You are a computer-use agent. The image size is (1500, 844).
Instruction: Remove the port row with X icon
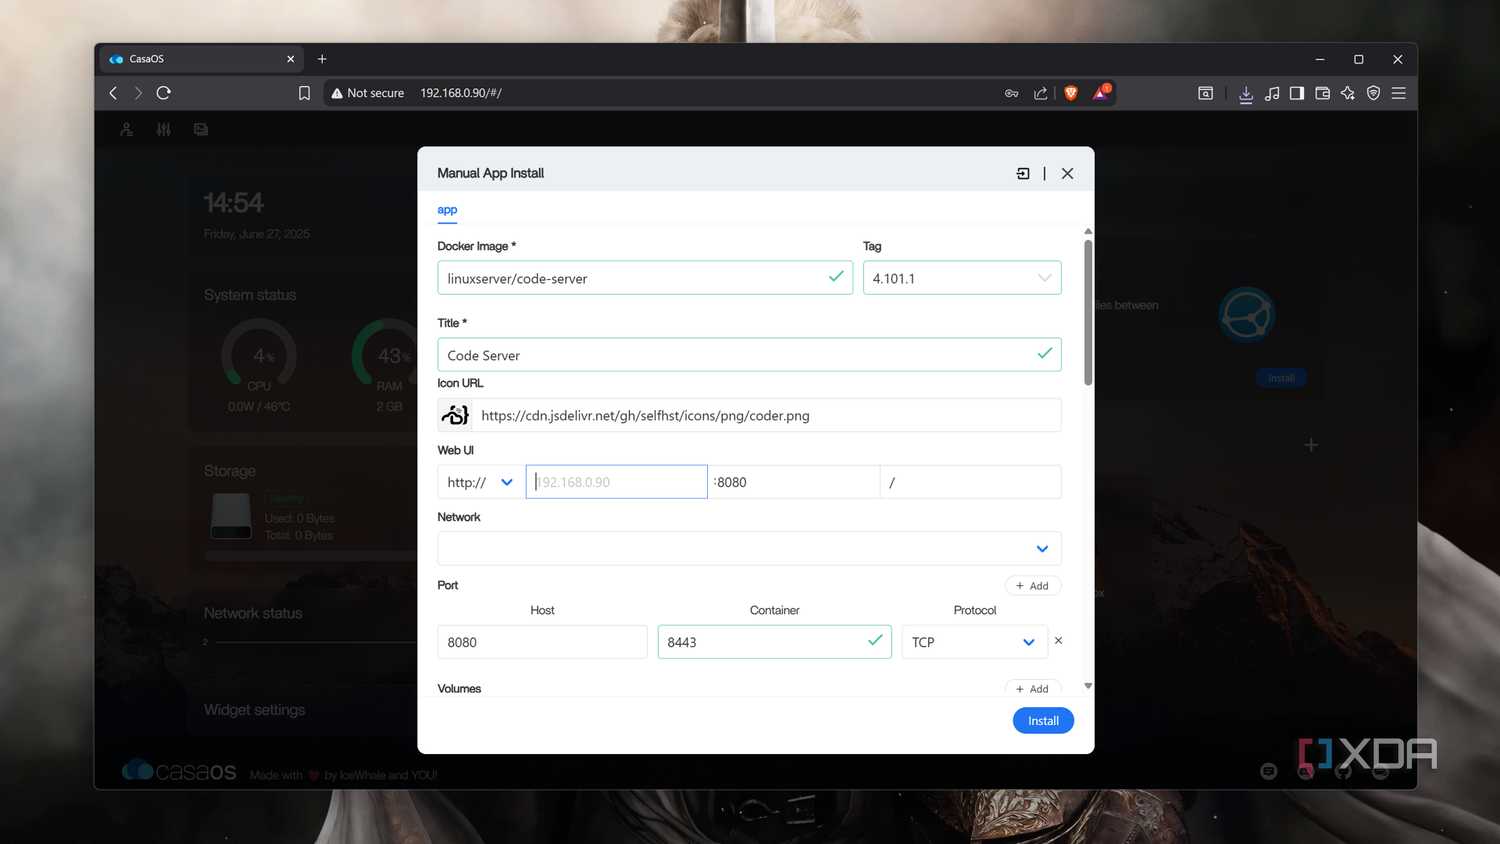pos(1058,641)
